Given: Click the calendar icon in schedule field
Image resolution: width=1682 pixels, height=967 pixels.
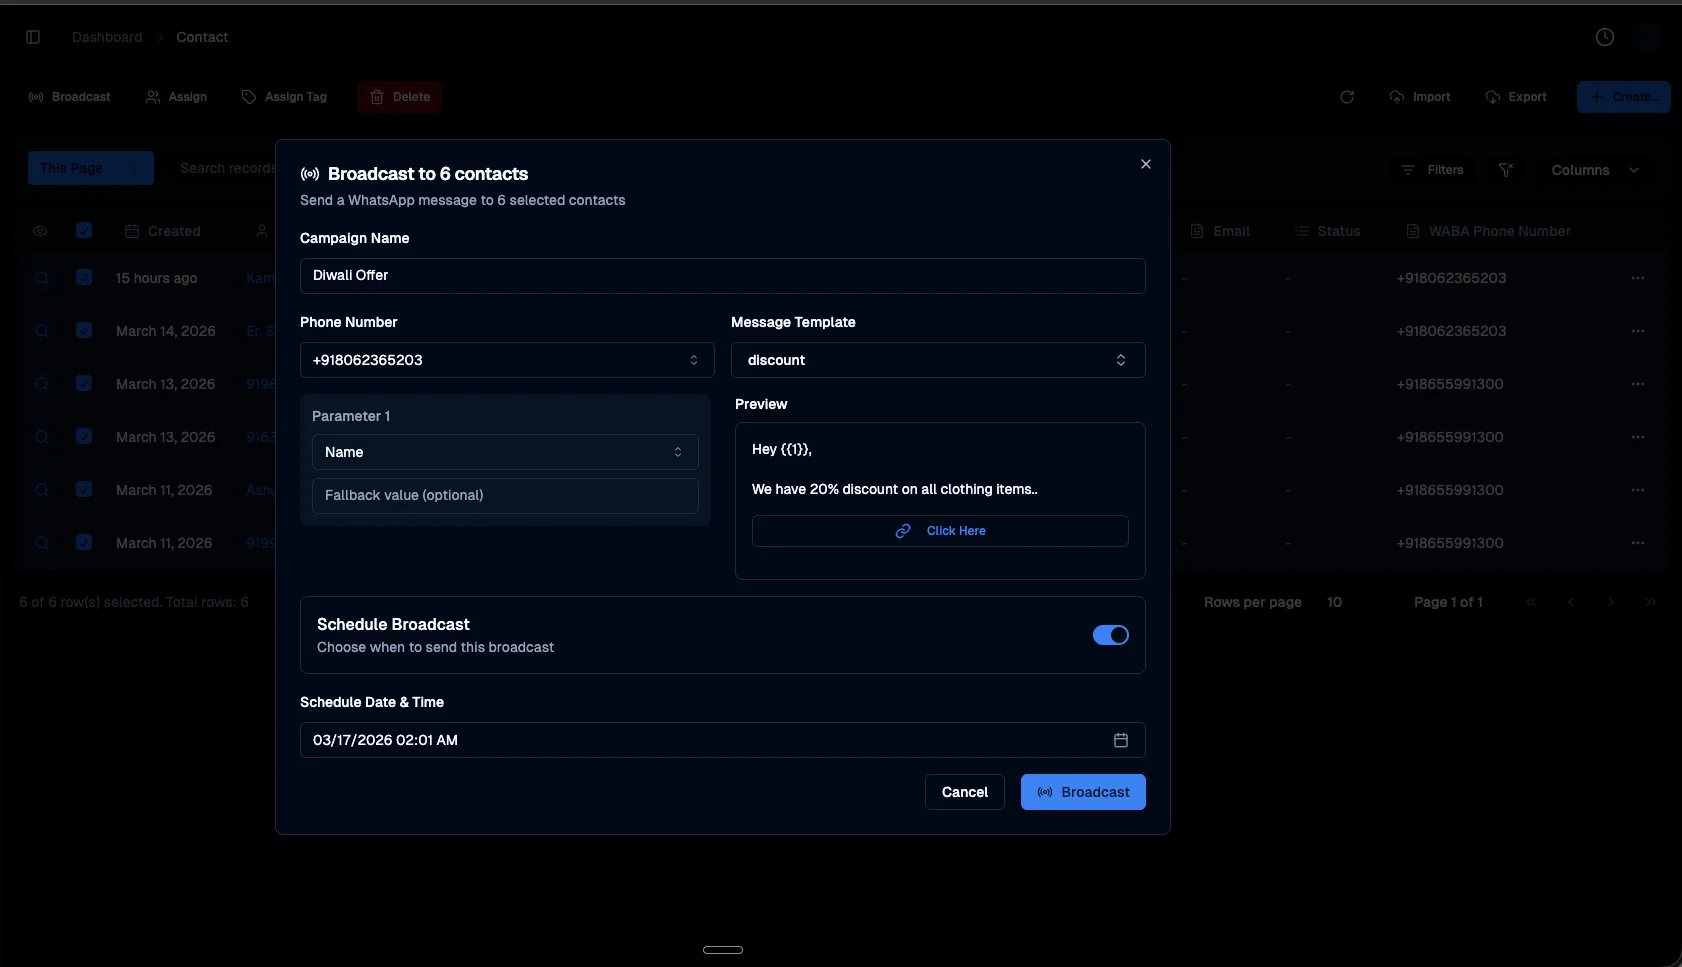Looking at the screenshot, I should coord(1120,740).
